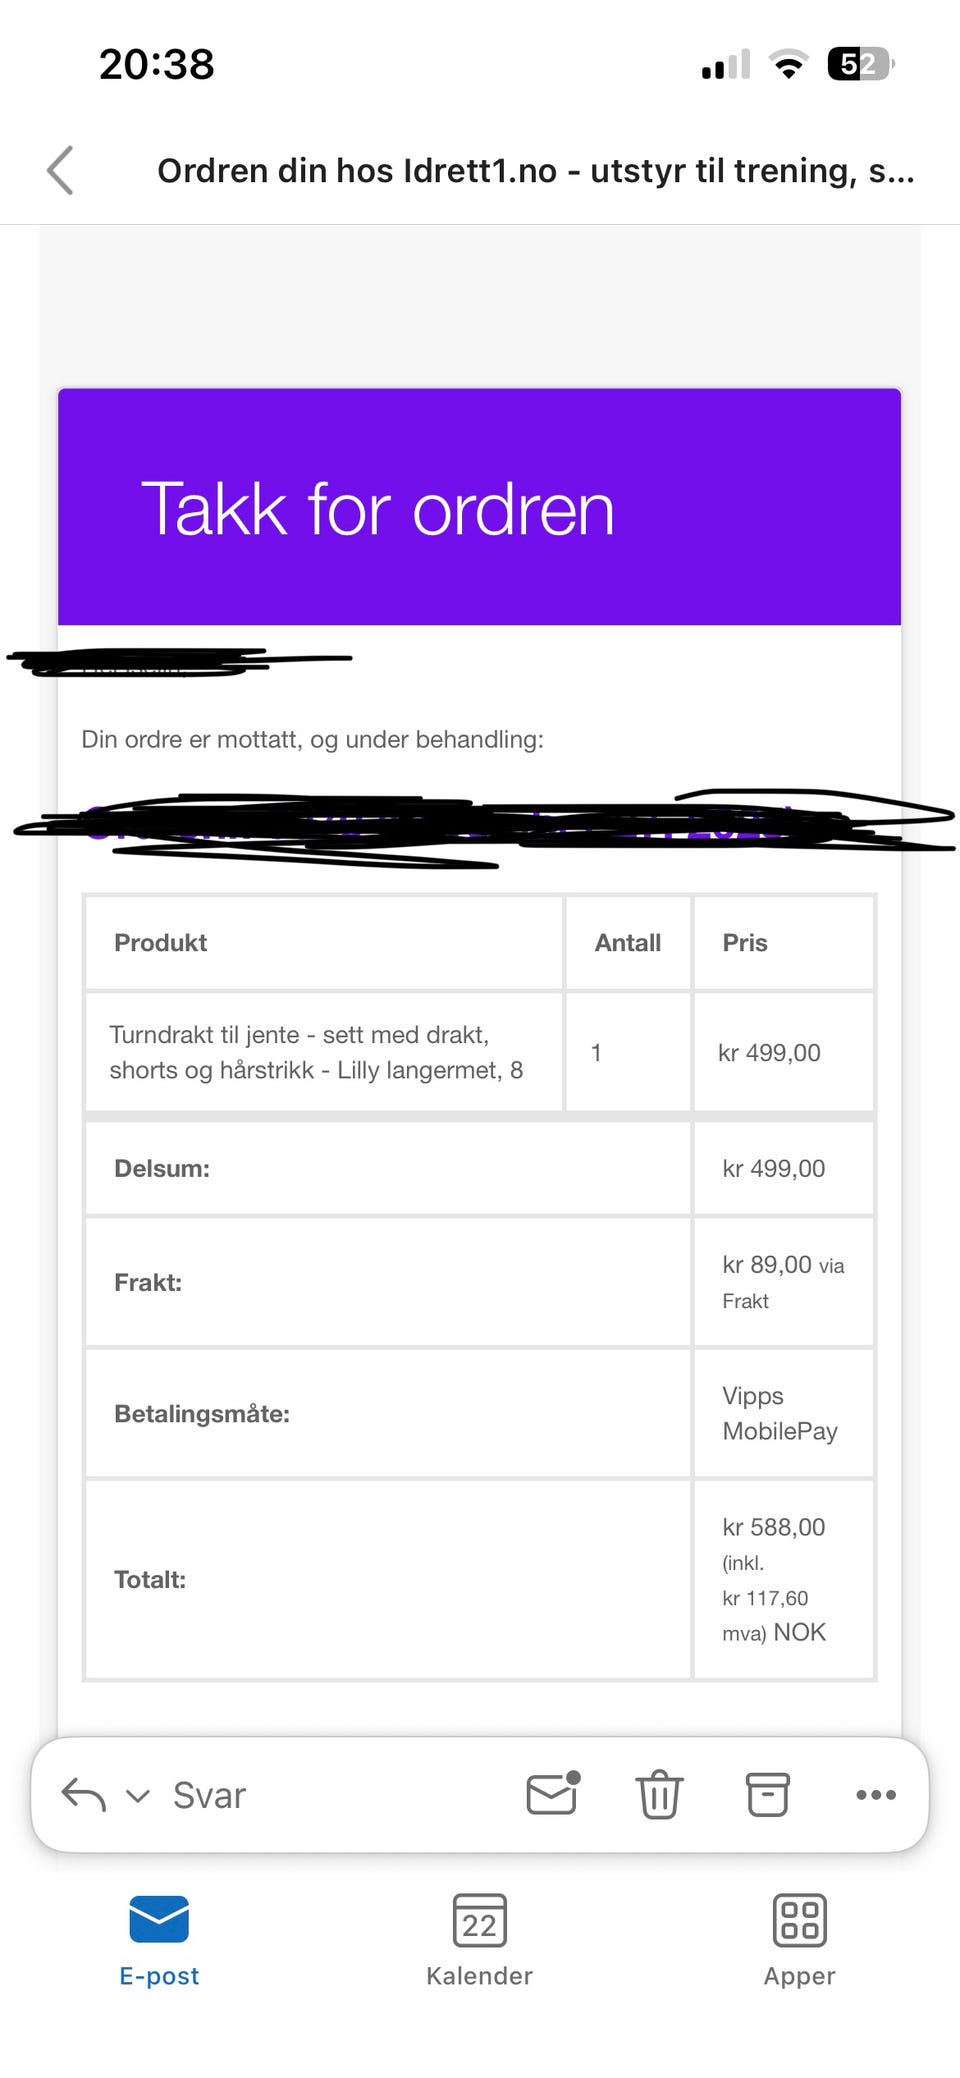This screenshot has height=2078, width=960.
Task: Archive the email with the box icon
Action: pyautogui.click(x=768, y=1794)
